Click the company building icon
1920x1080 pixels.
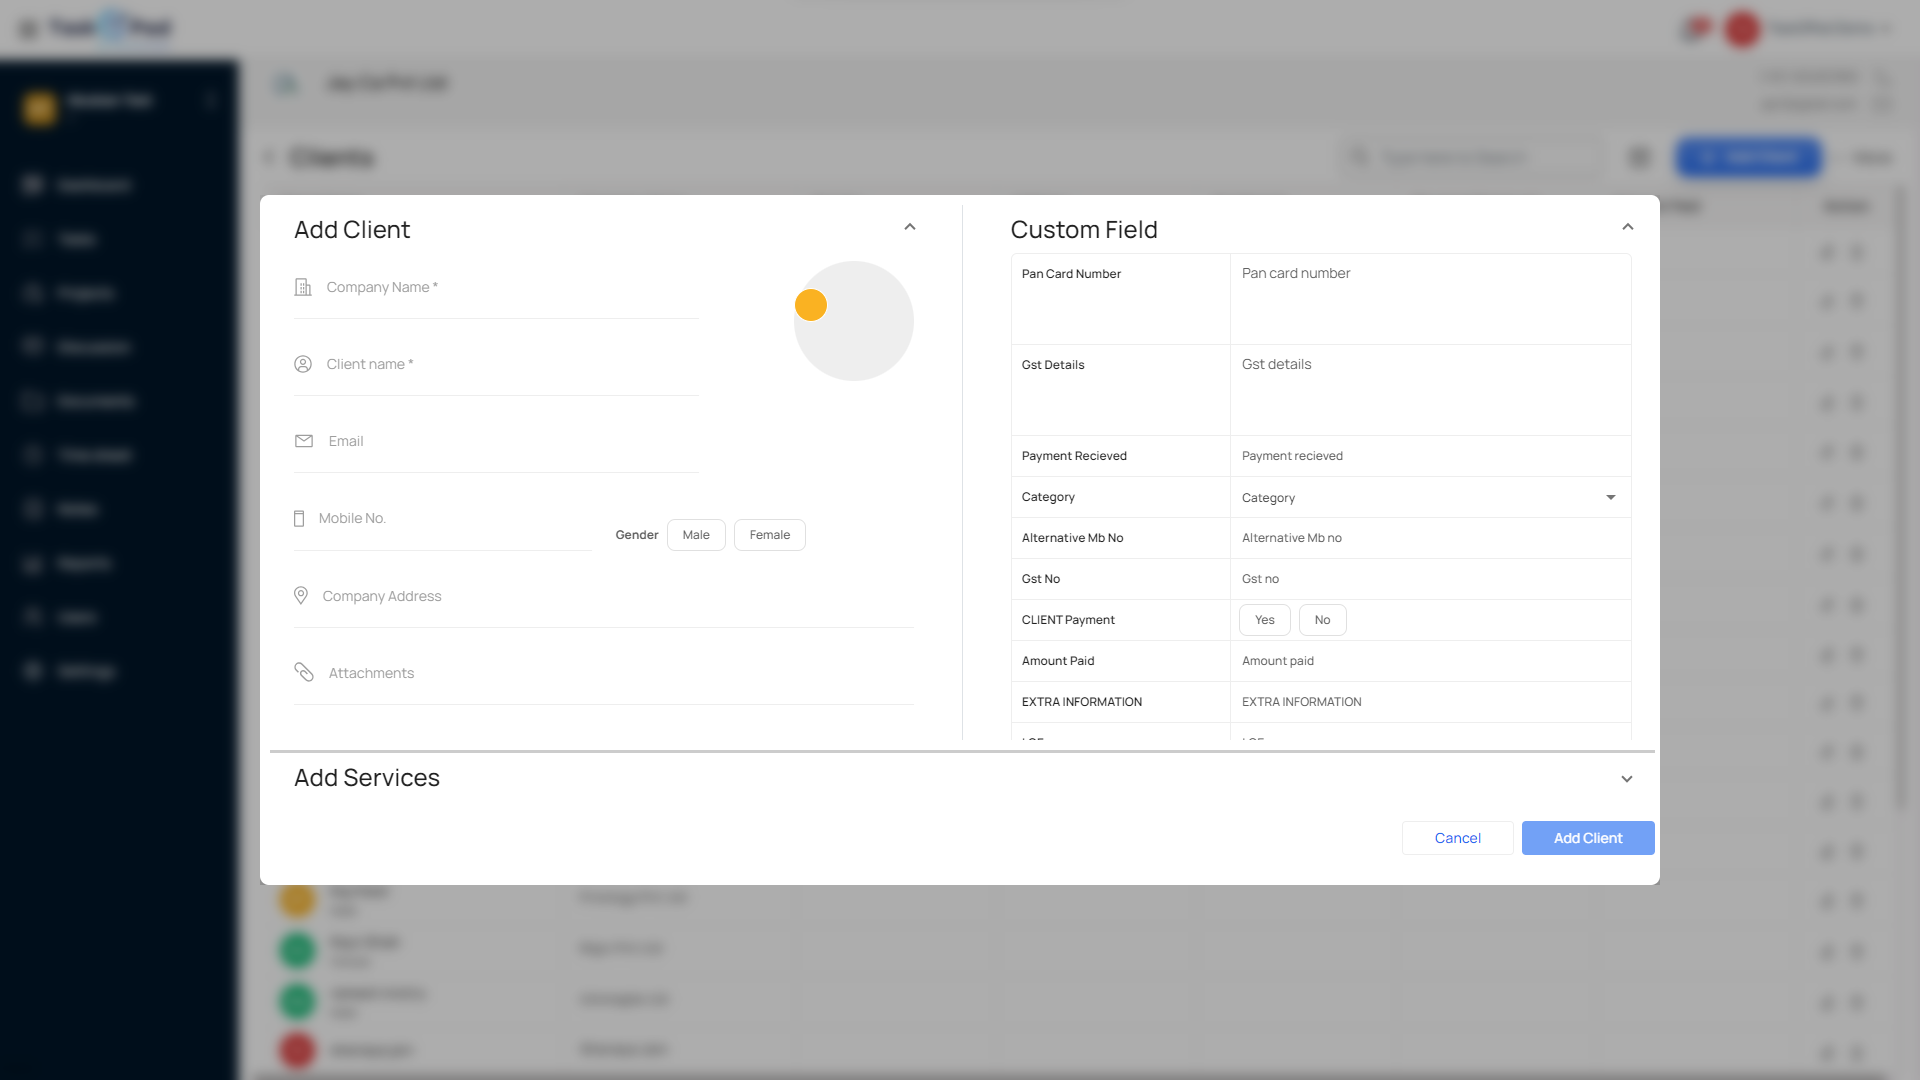tap(303, 287)
